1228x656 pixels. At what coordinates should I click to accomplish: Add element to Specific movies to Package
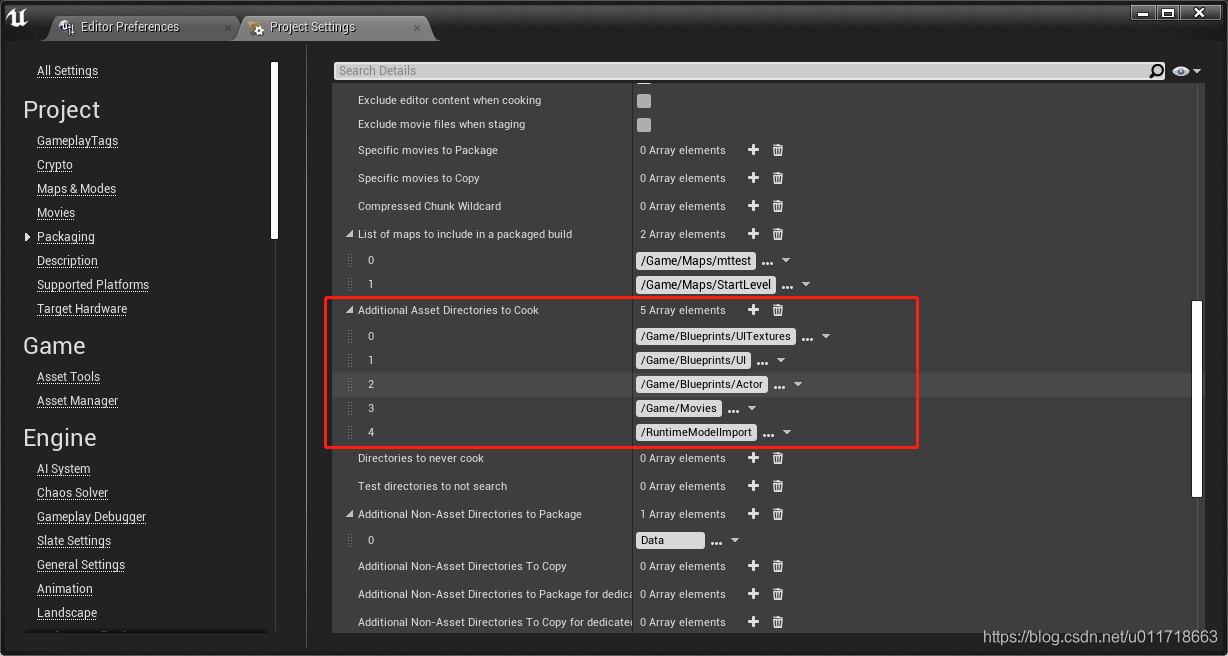click(754, 150)
